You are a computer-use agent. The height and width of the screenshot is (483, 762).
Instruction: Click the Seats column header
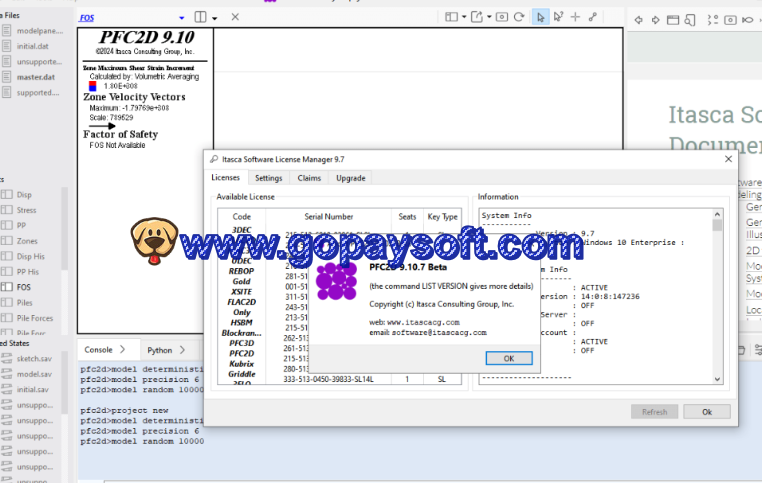pyautogui.click(x=407, y=217)
